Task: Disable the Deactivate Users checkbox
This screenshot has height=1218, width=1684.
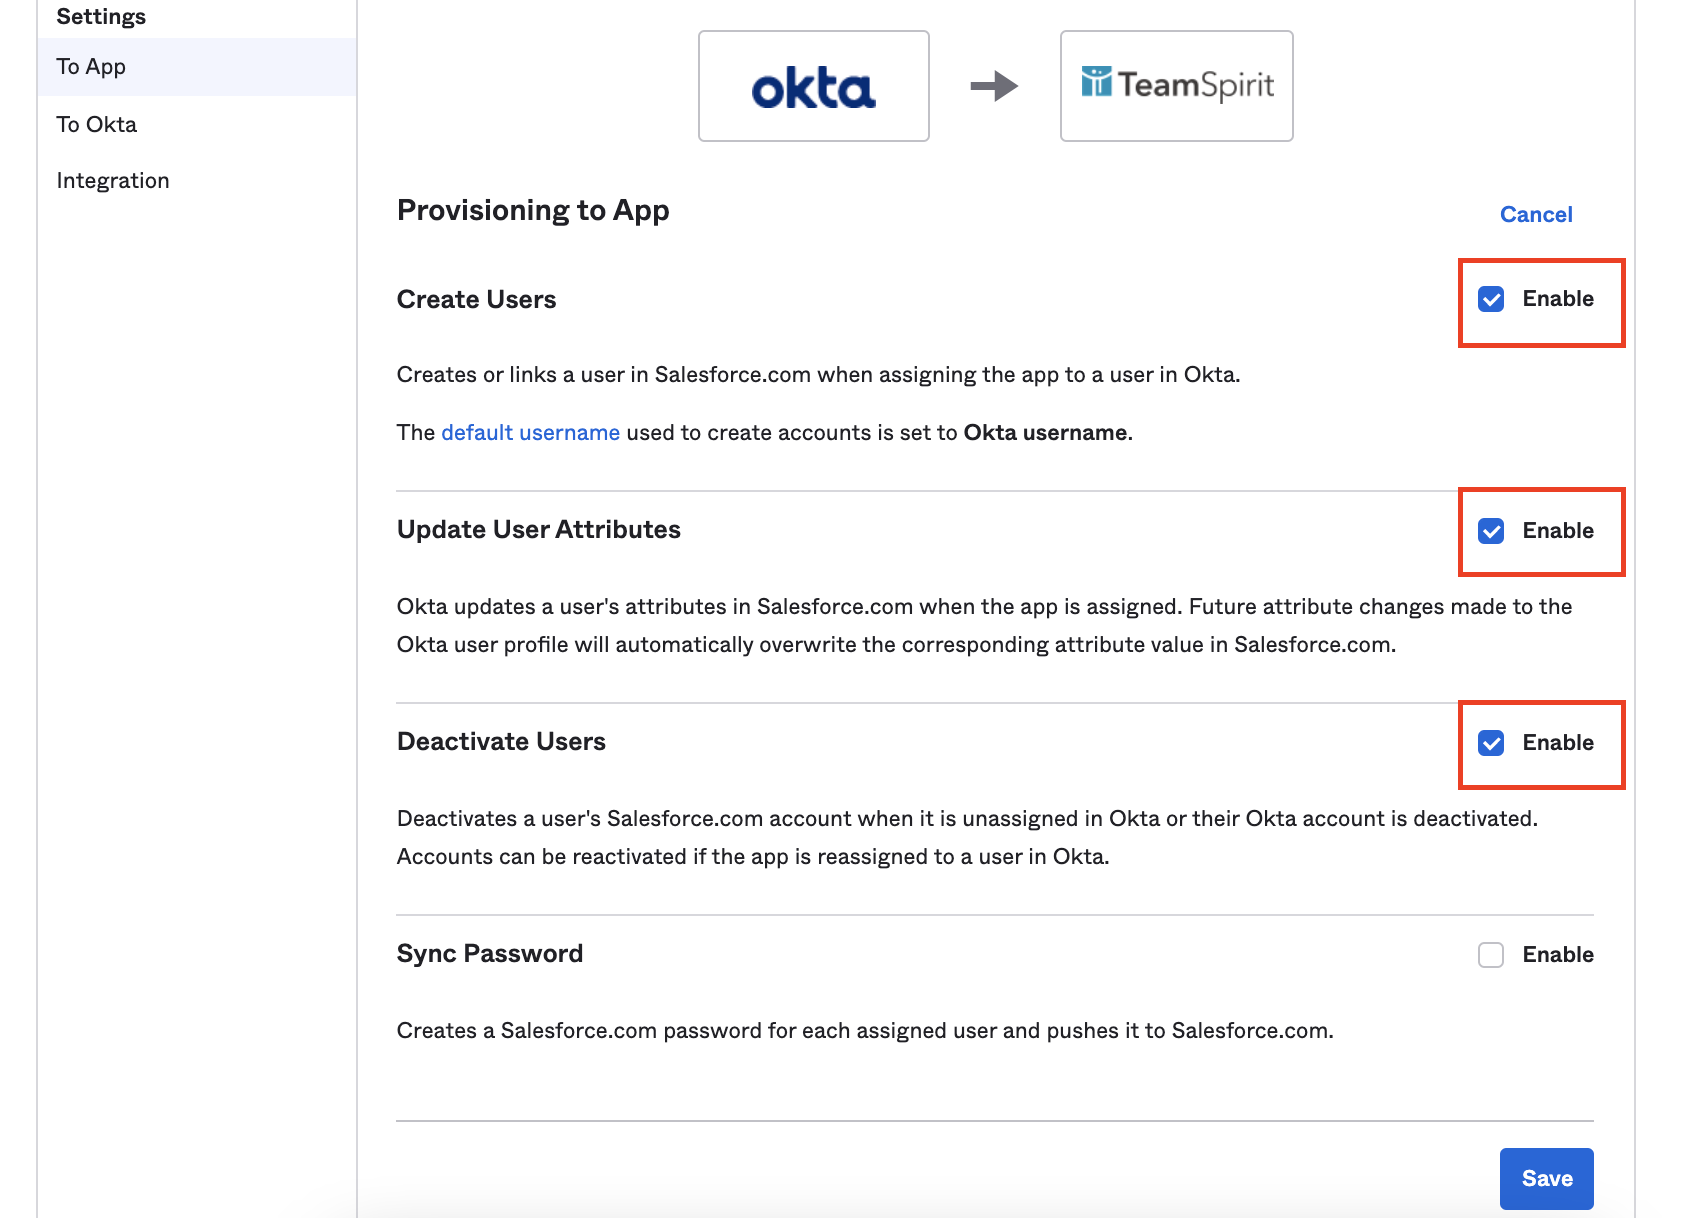Action: [1491, 743]
